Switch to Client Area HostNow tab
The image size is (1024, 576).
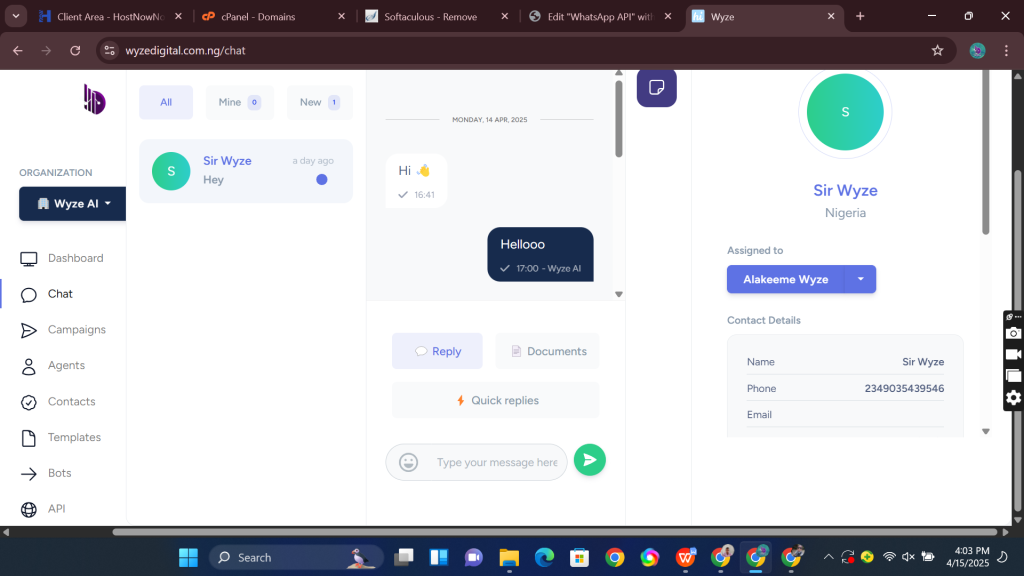tap(110, 16)
